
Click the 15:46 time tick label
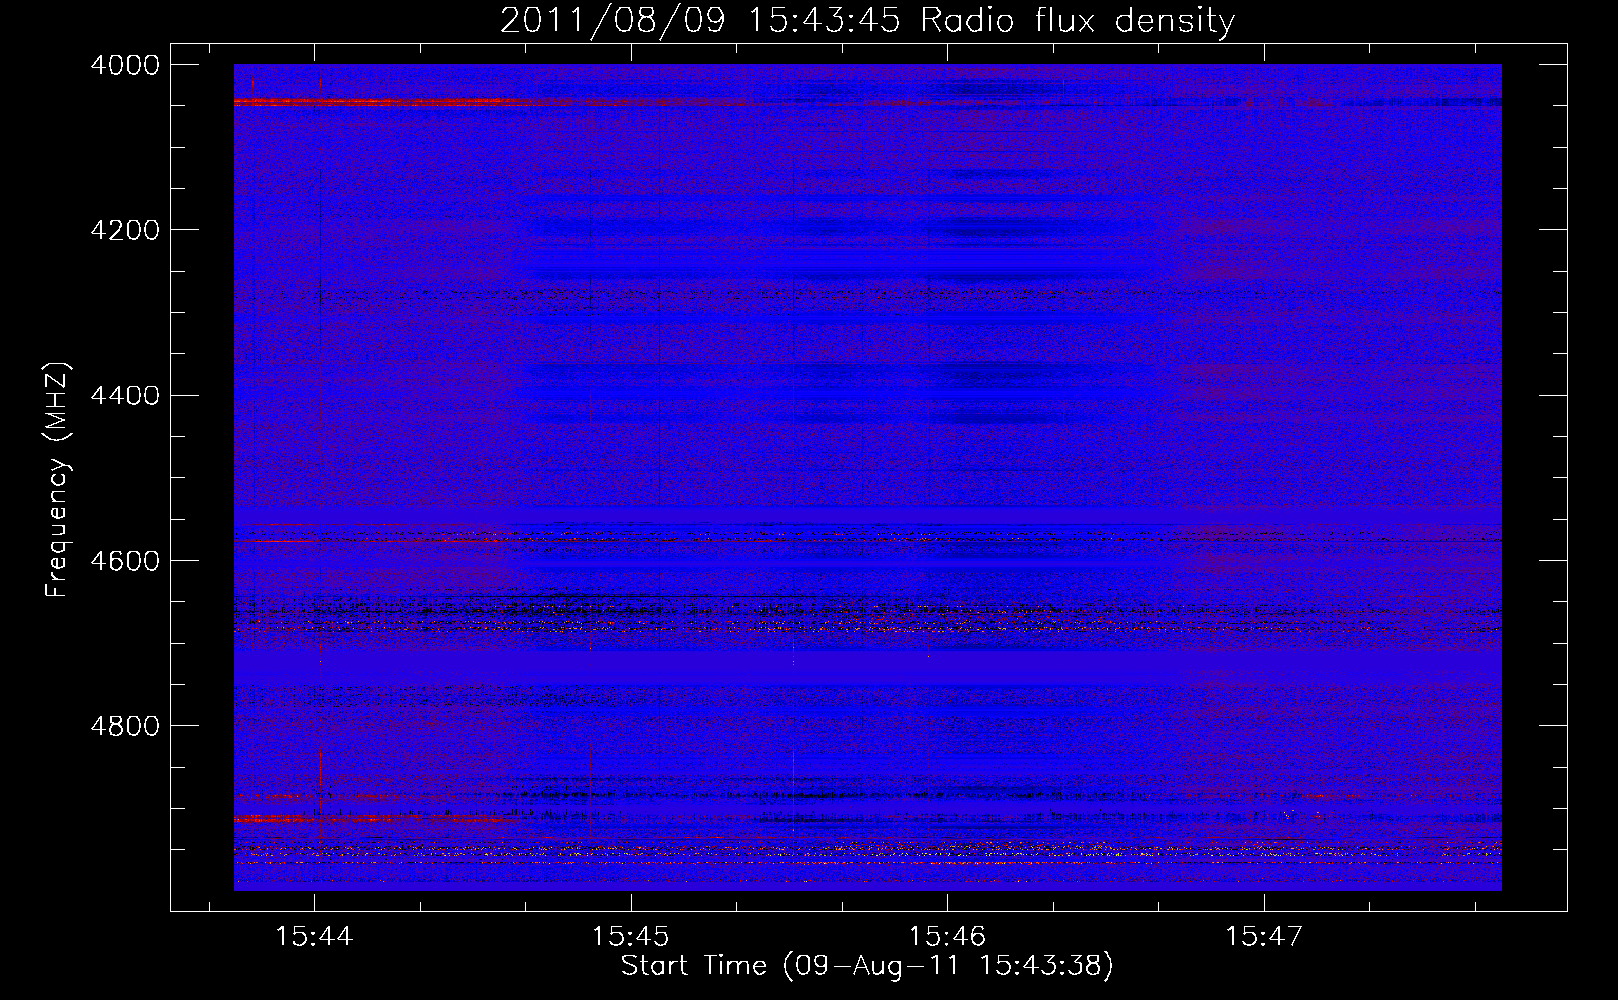click(947, 937)
